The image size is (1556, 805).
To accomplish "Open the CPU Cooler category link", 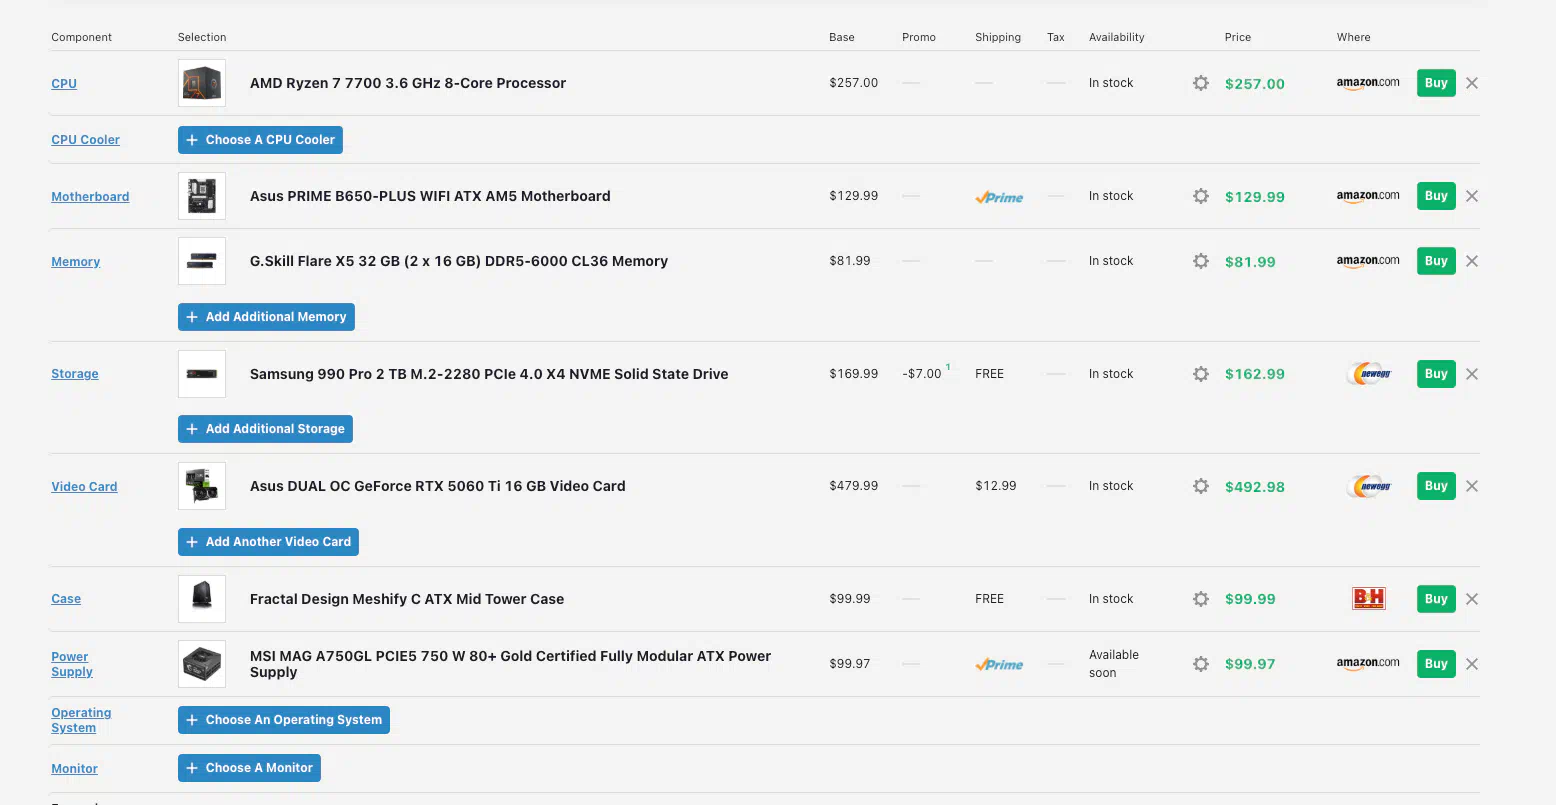I will [85, 140].
